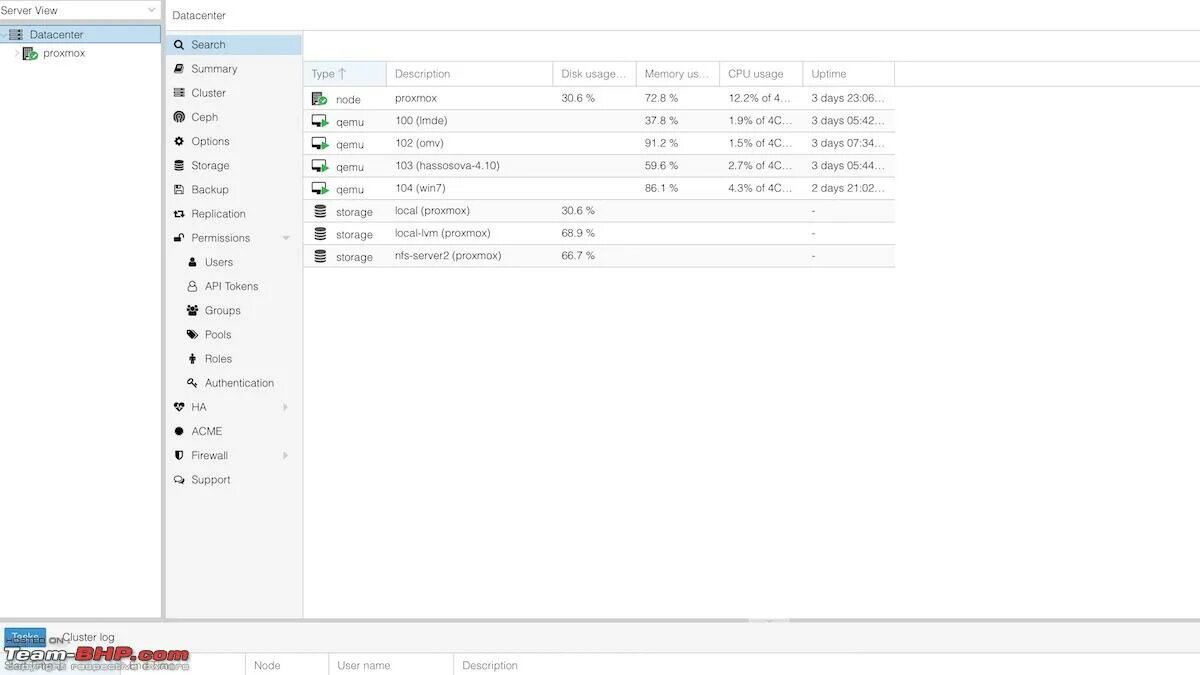Click the Users person icon
The image size is (1200, 675).
pyautogui.click(x=193, y=262)
